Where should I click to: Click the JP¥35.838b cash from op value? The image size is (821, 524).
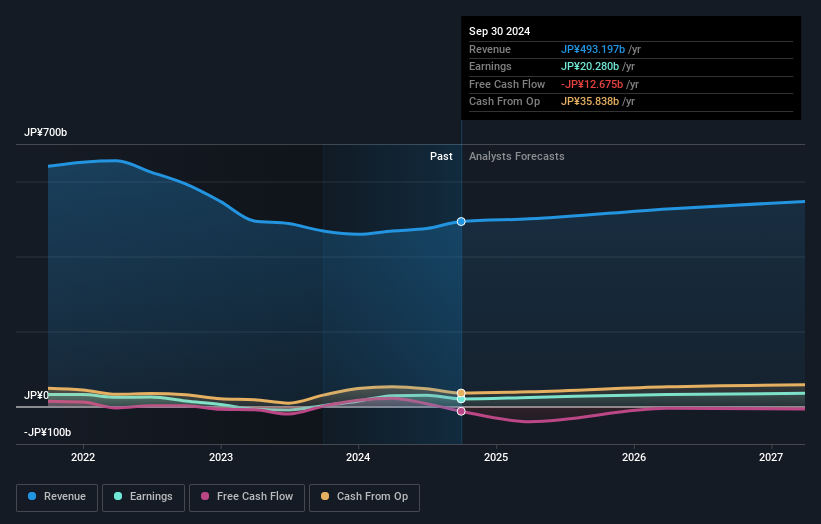coord(590,102)
